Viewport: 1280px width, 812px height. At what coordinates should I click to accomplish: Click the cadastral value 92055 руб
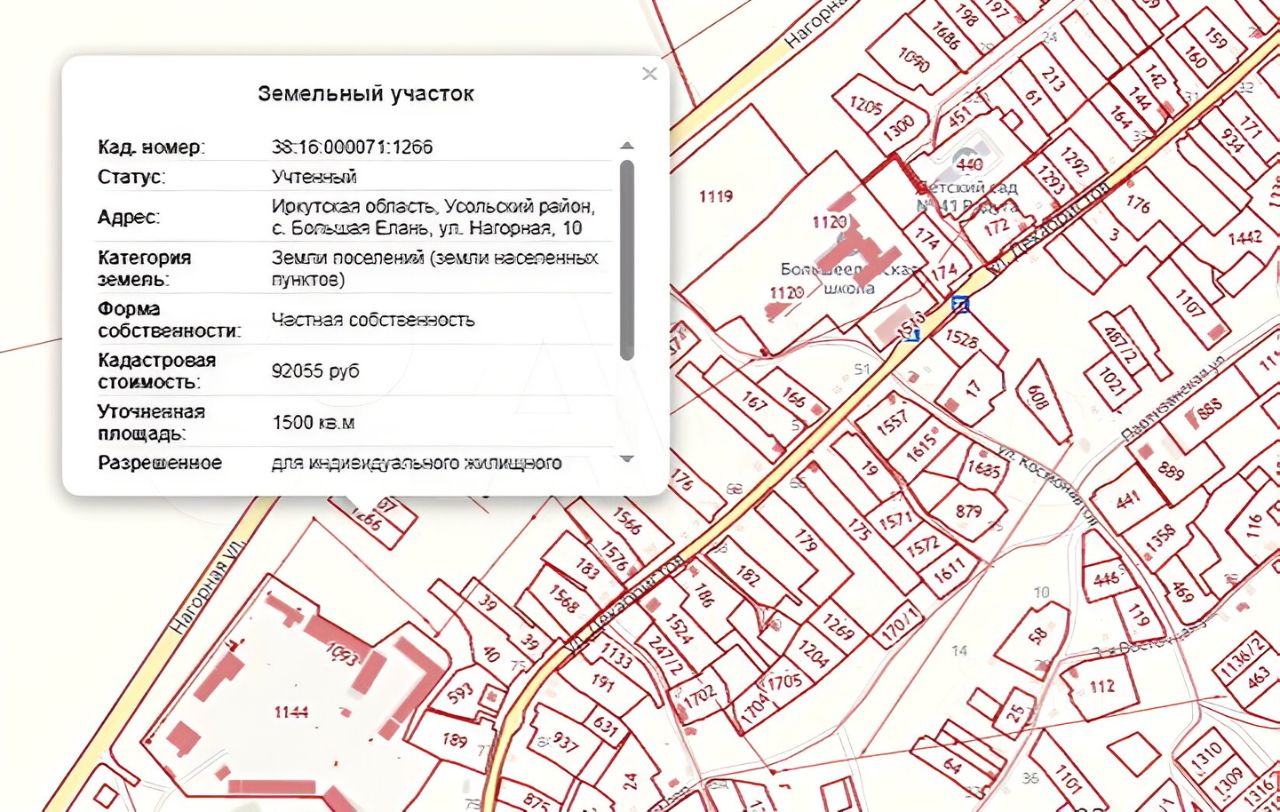(x=315, y=372)
